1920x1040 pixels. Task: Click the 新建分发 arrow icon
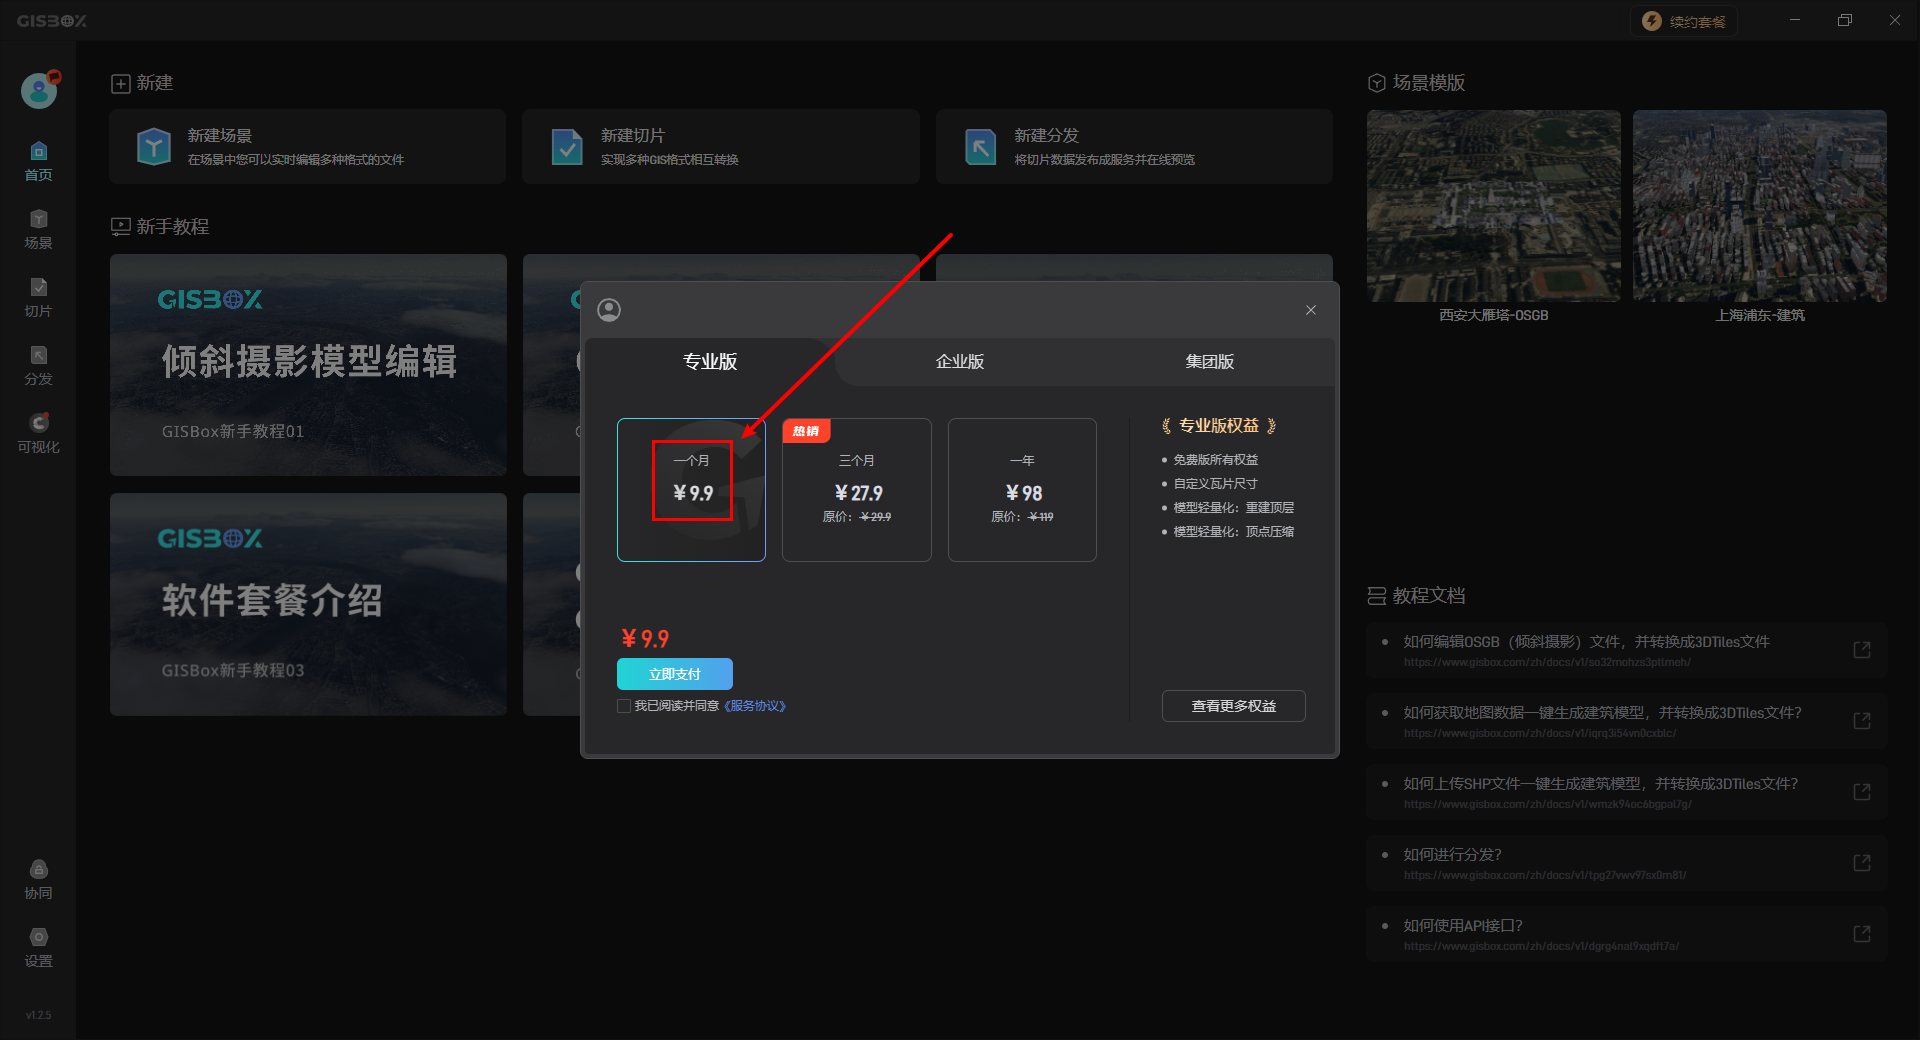(980, 147)
